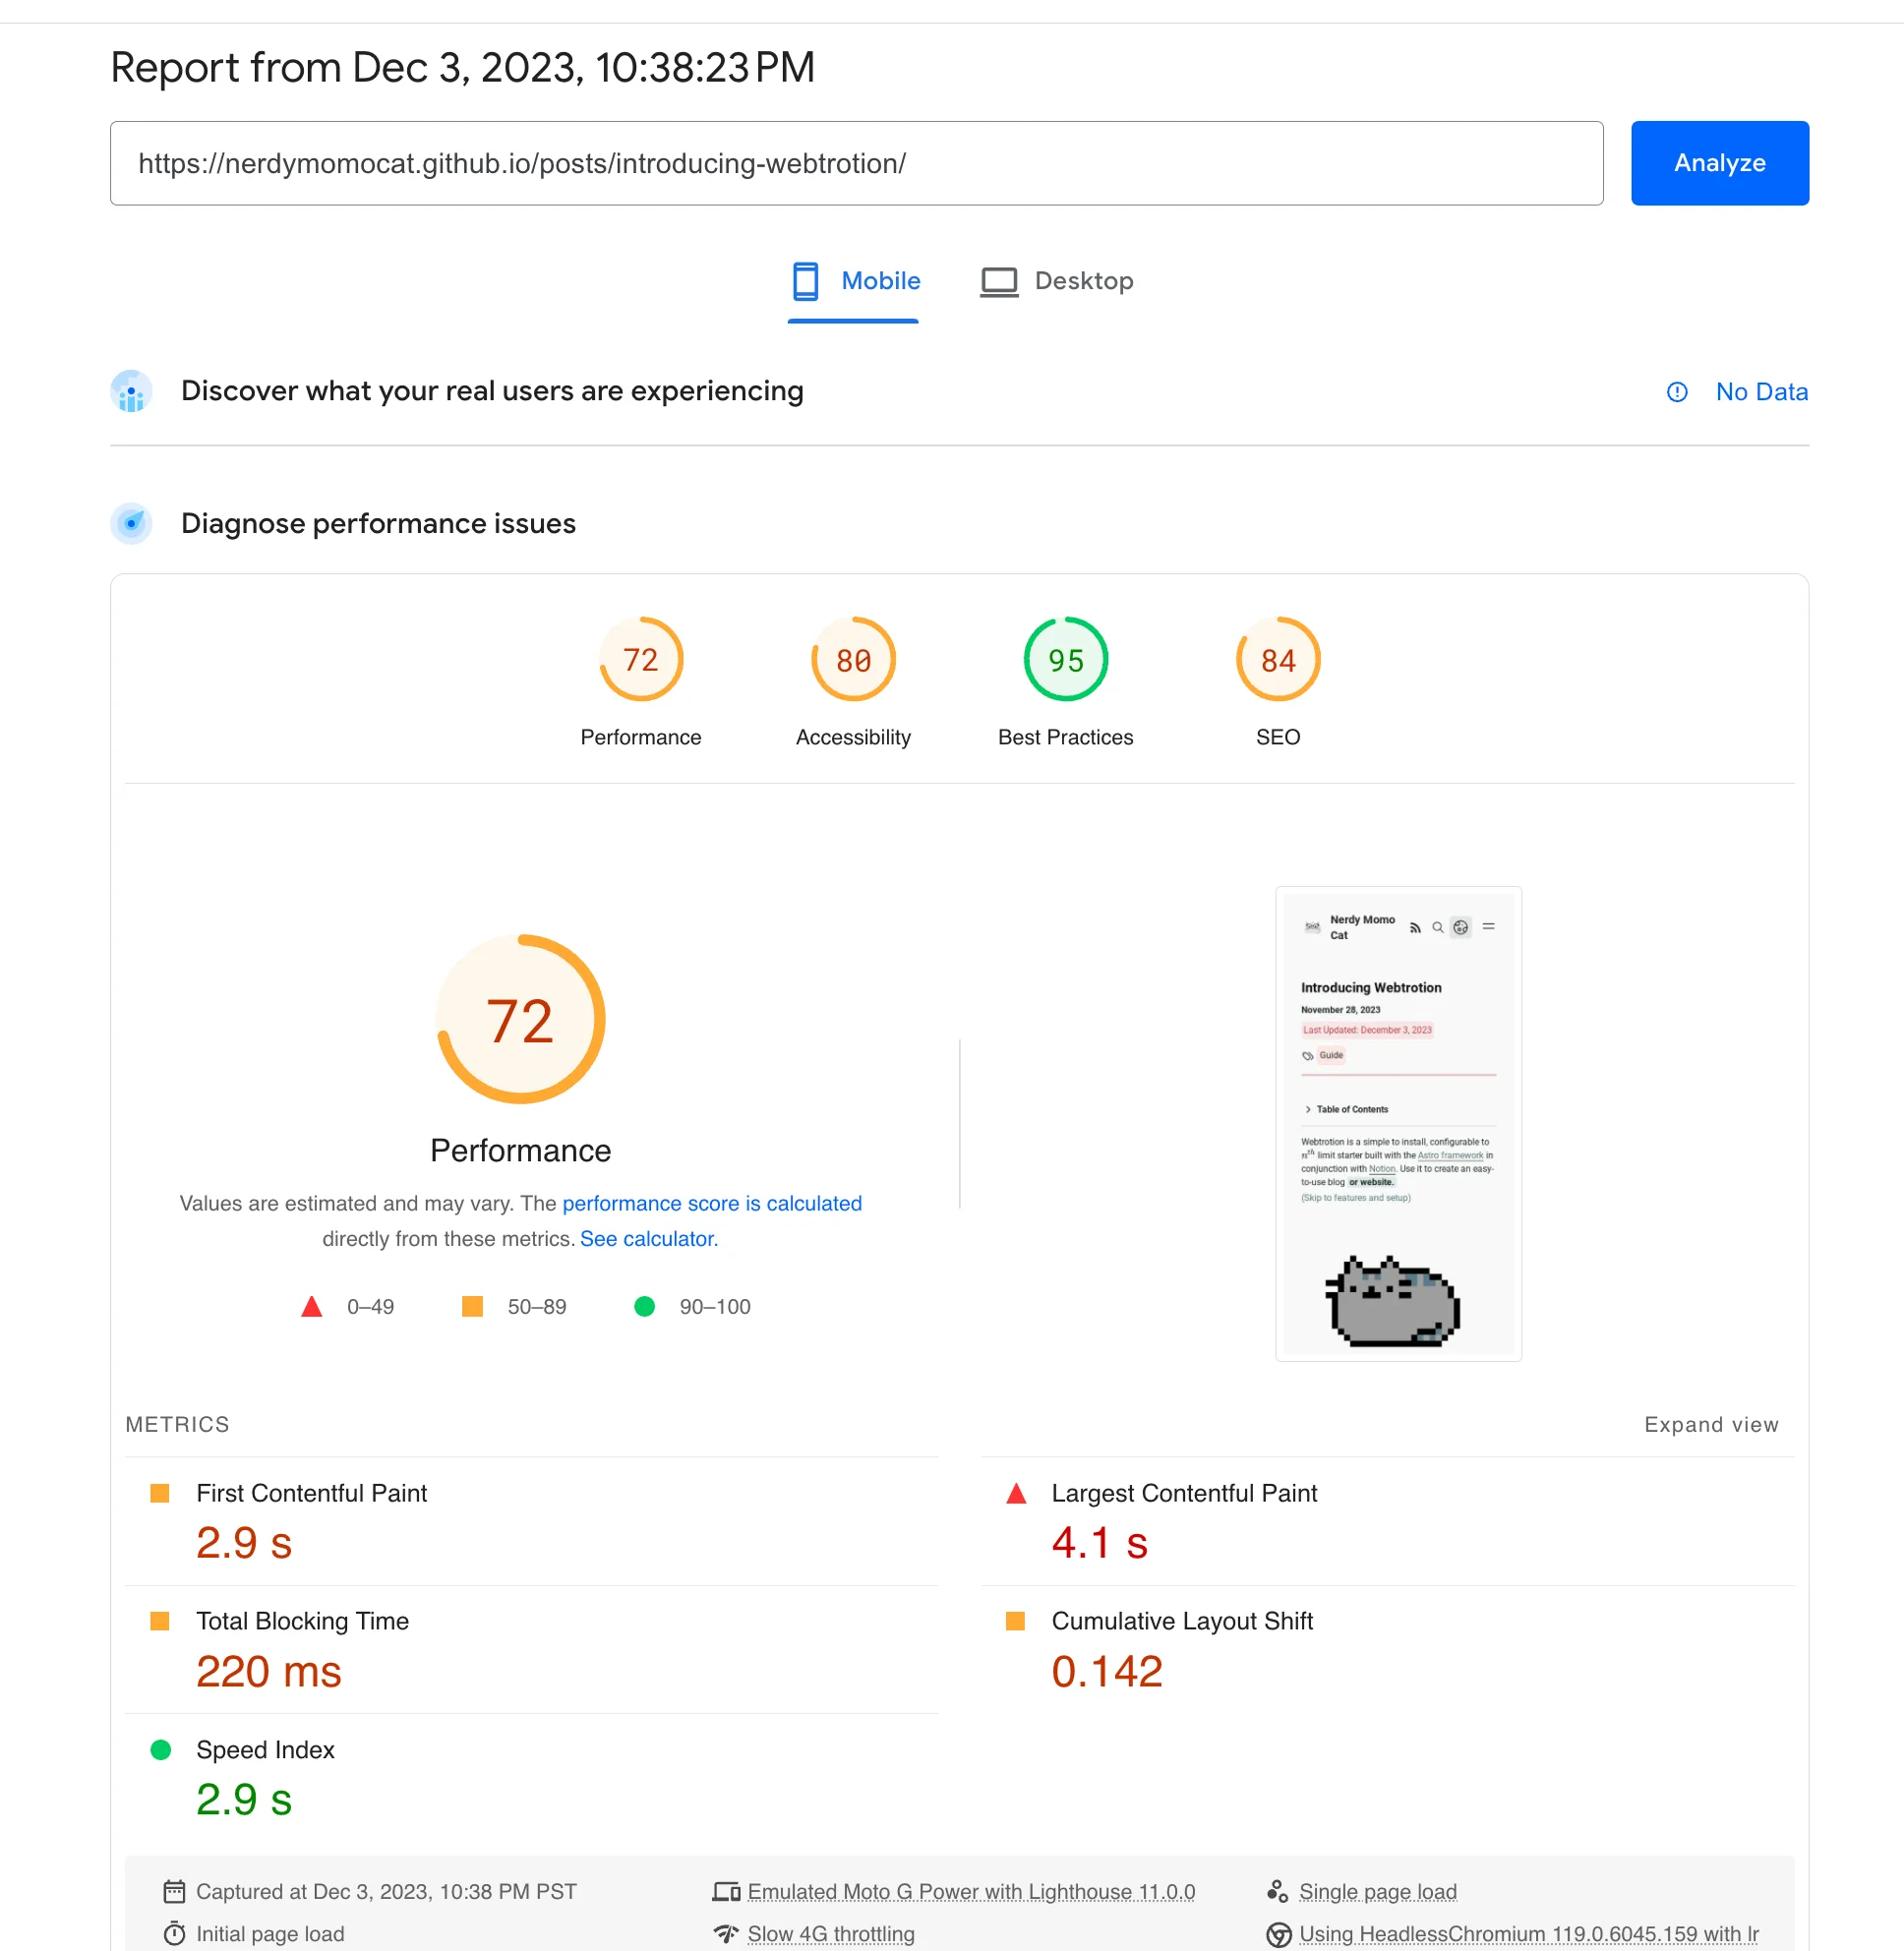Click the Performance score gauge 72
The width and height of the screenshot is (1904, 1951).
click(x=641, y=660)
